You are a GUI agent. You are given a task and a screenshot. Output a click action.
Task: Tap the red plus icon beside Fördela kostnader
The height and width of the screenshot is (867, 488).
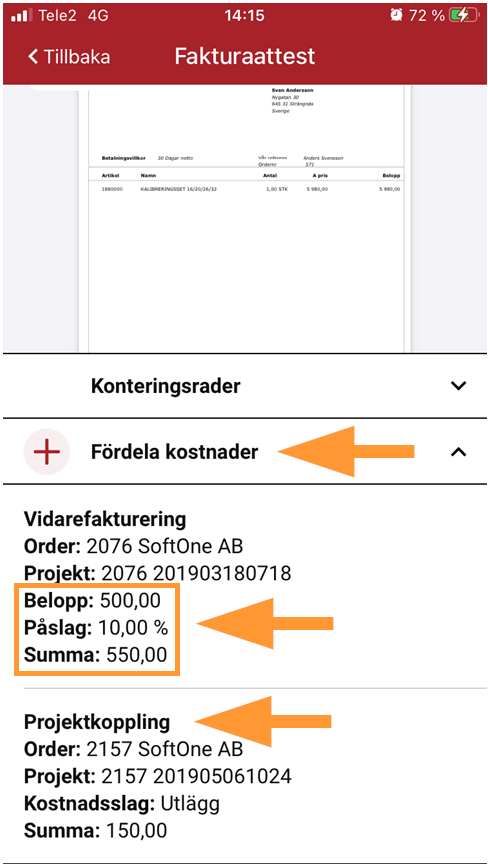(47, 452)
